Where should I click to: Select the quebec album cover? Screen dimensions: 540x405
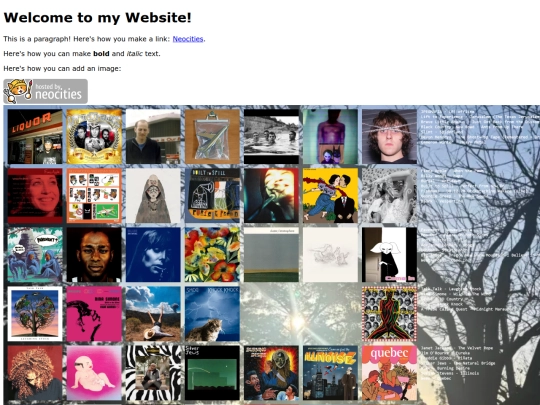(390, 373)
